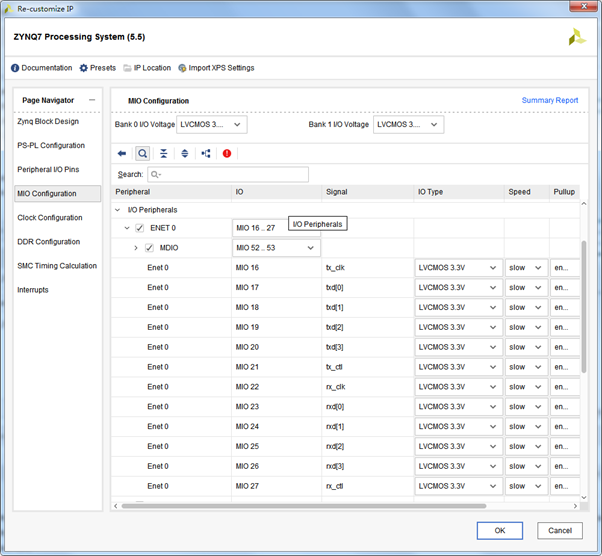Go to Clock Configuration page
This screenshot has height=556, width=602.
pos(50,217)
